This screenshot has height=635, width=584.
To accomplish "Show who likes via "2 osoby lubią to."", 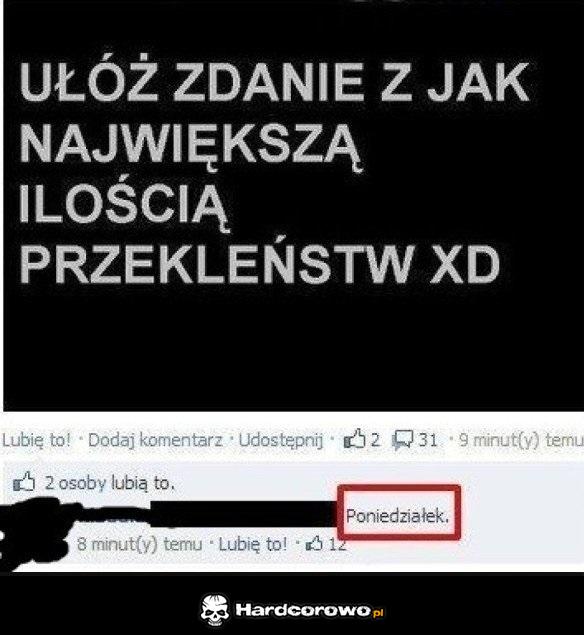I will (110, 483).
